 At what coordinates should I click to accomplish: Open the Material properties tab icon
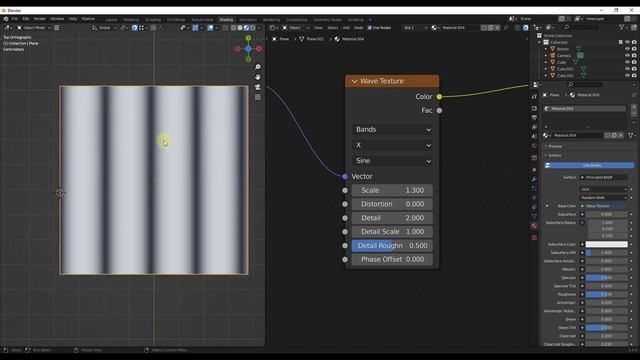point(534,226)
